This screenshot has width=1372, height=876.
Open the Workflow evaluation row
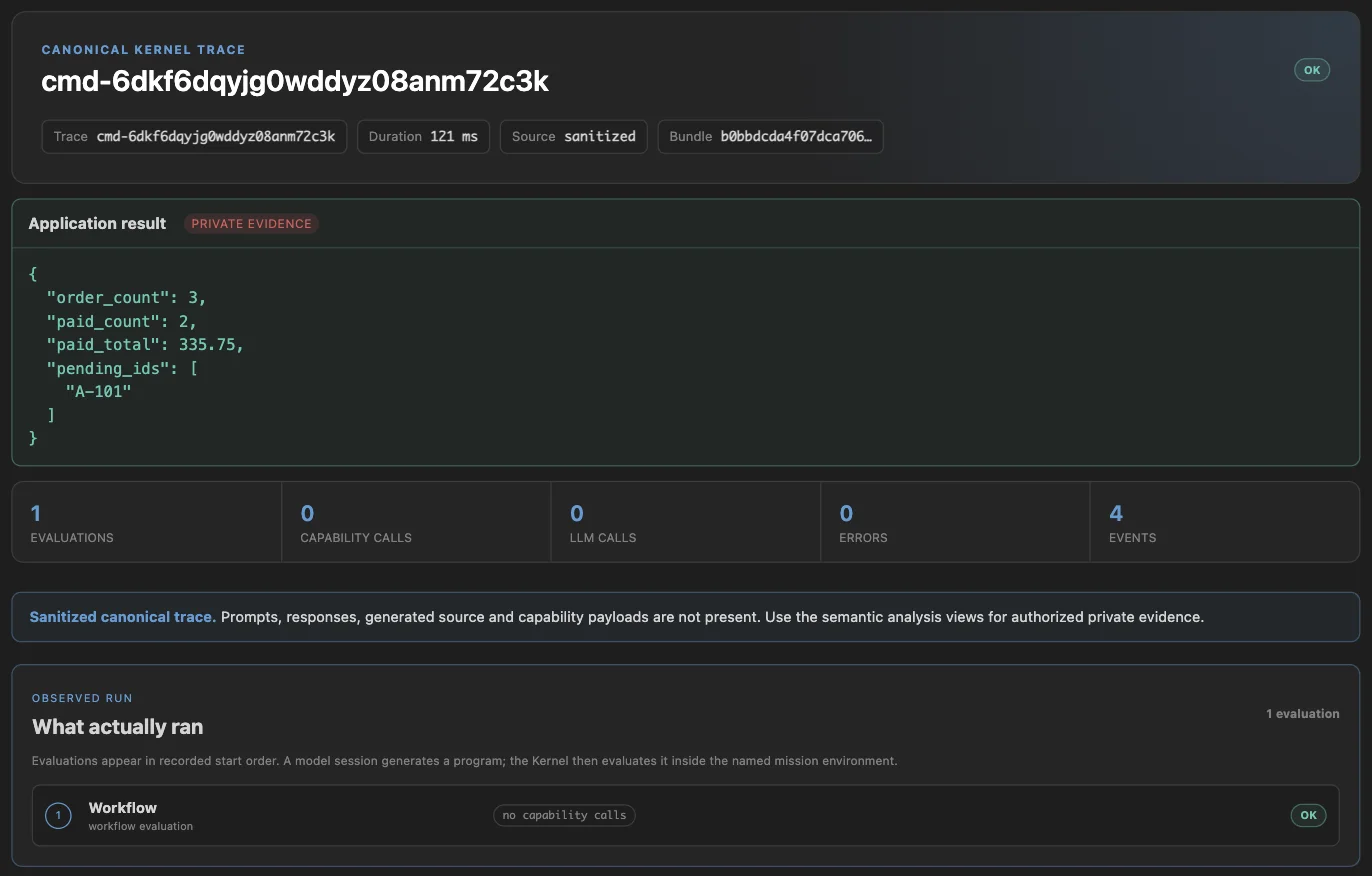(x=685, y=816)
